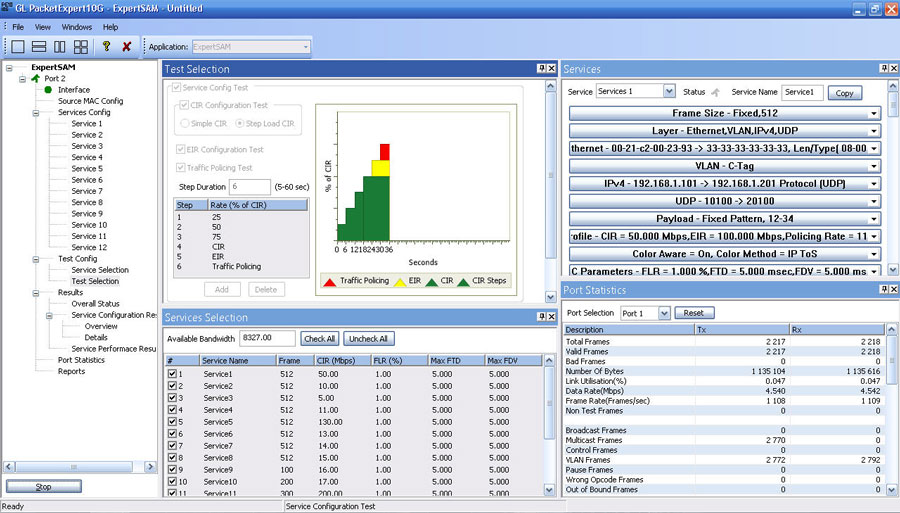Screen dimensions: 900x513
Task: Select Service 7 in the tree
Action: [87, 191]
